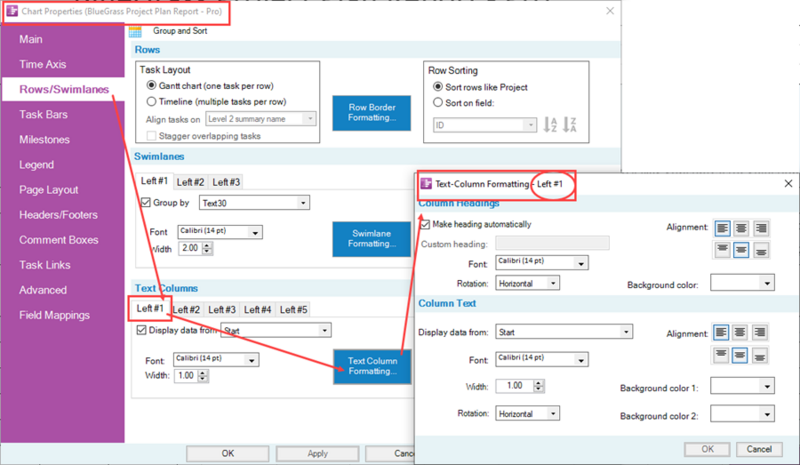Align column heading to vertical middle
Screen dimensions: 800x465
click(x=741, y=250)
